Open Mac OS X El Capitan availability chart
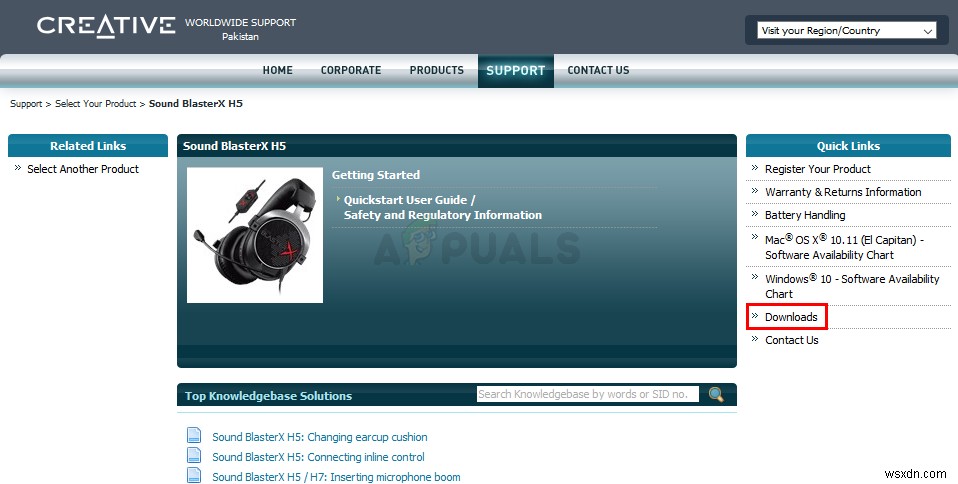Image resolution: width=958 pixels, height=484 pixels. coord(844,247)
